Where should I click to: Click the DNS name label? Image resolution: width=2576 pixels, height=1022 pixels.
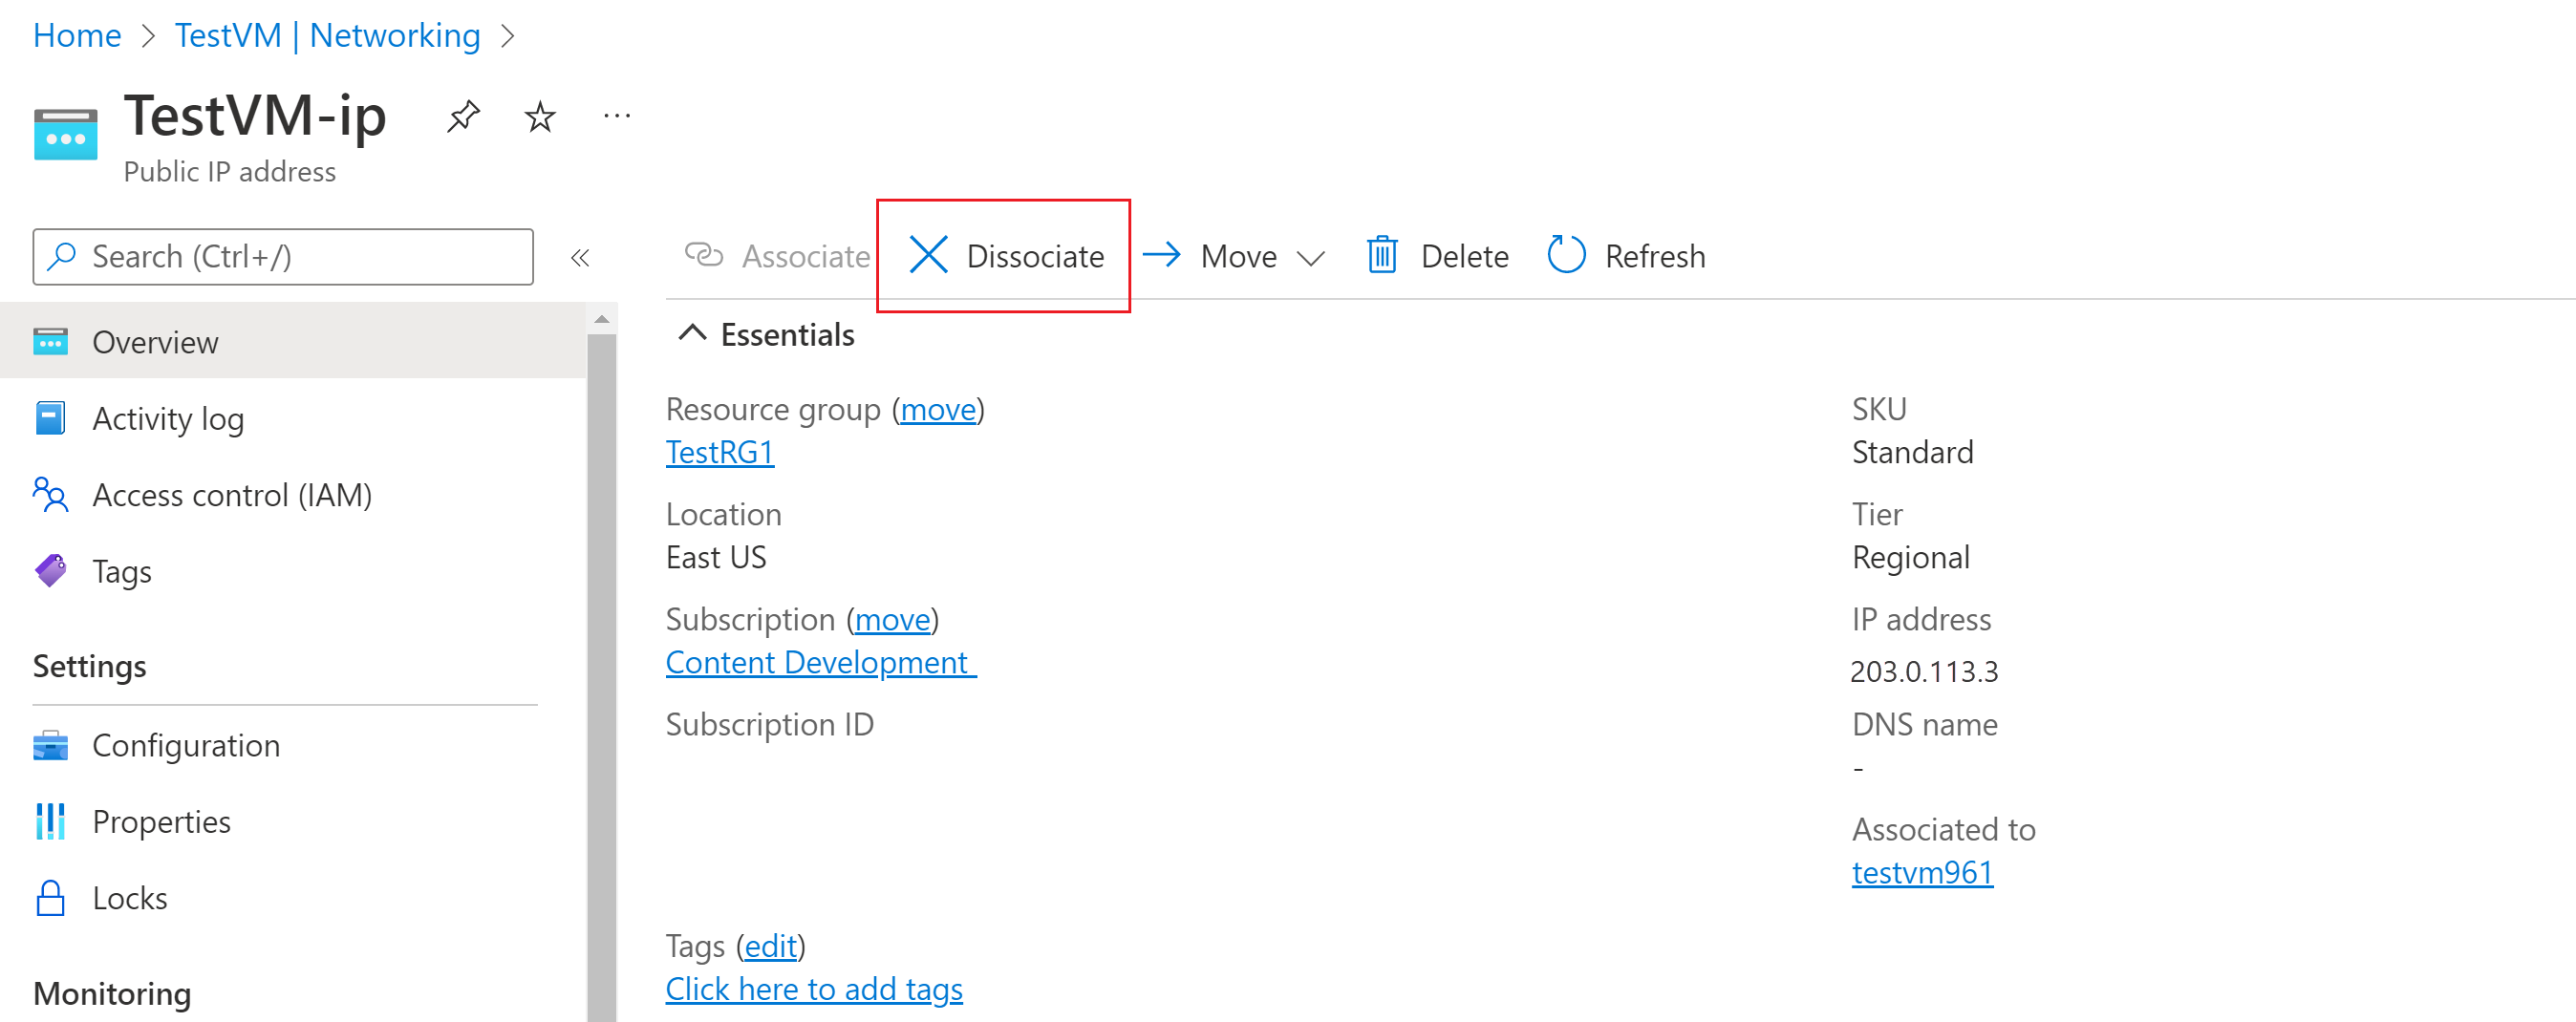(x=1924, y=724)
